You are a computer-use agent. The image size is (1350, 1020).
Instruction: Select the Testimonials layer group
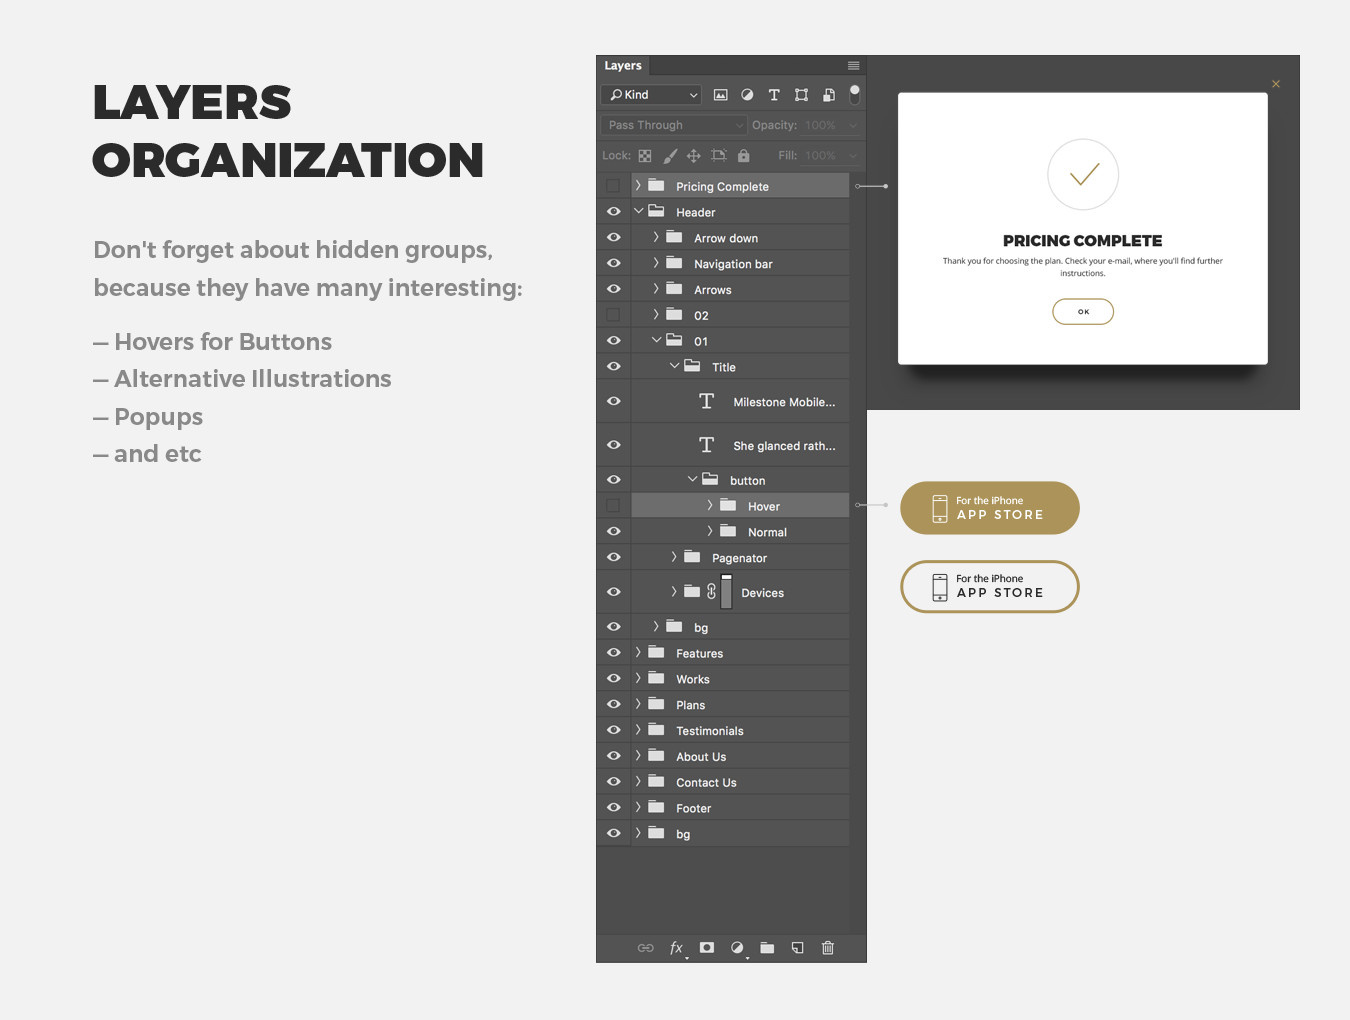[709, 731]
